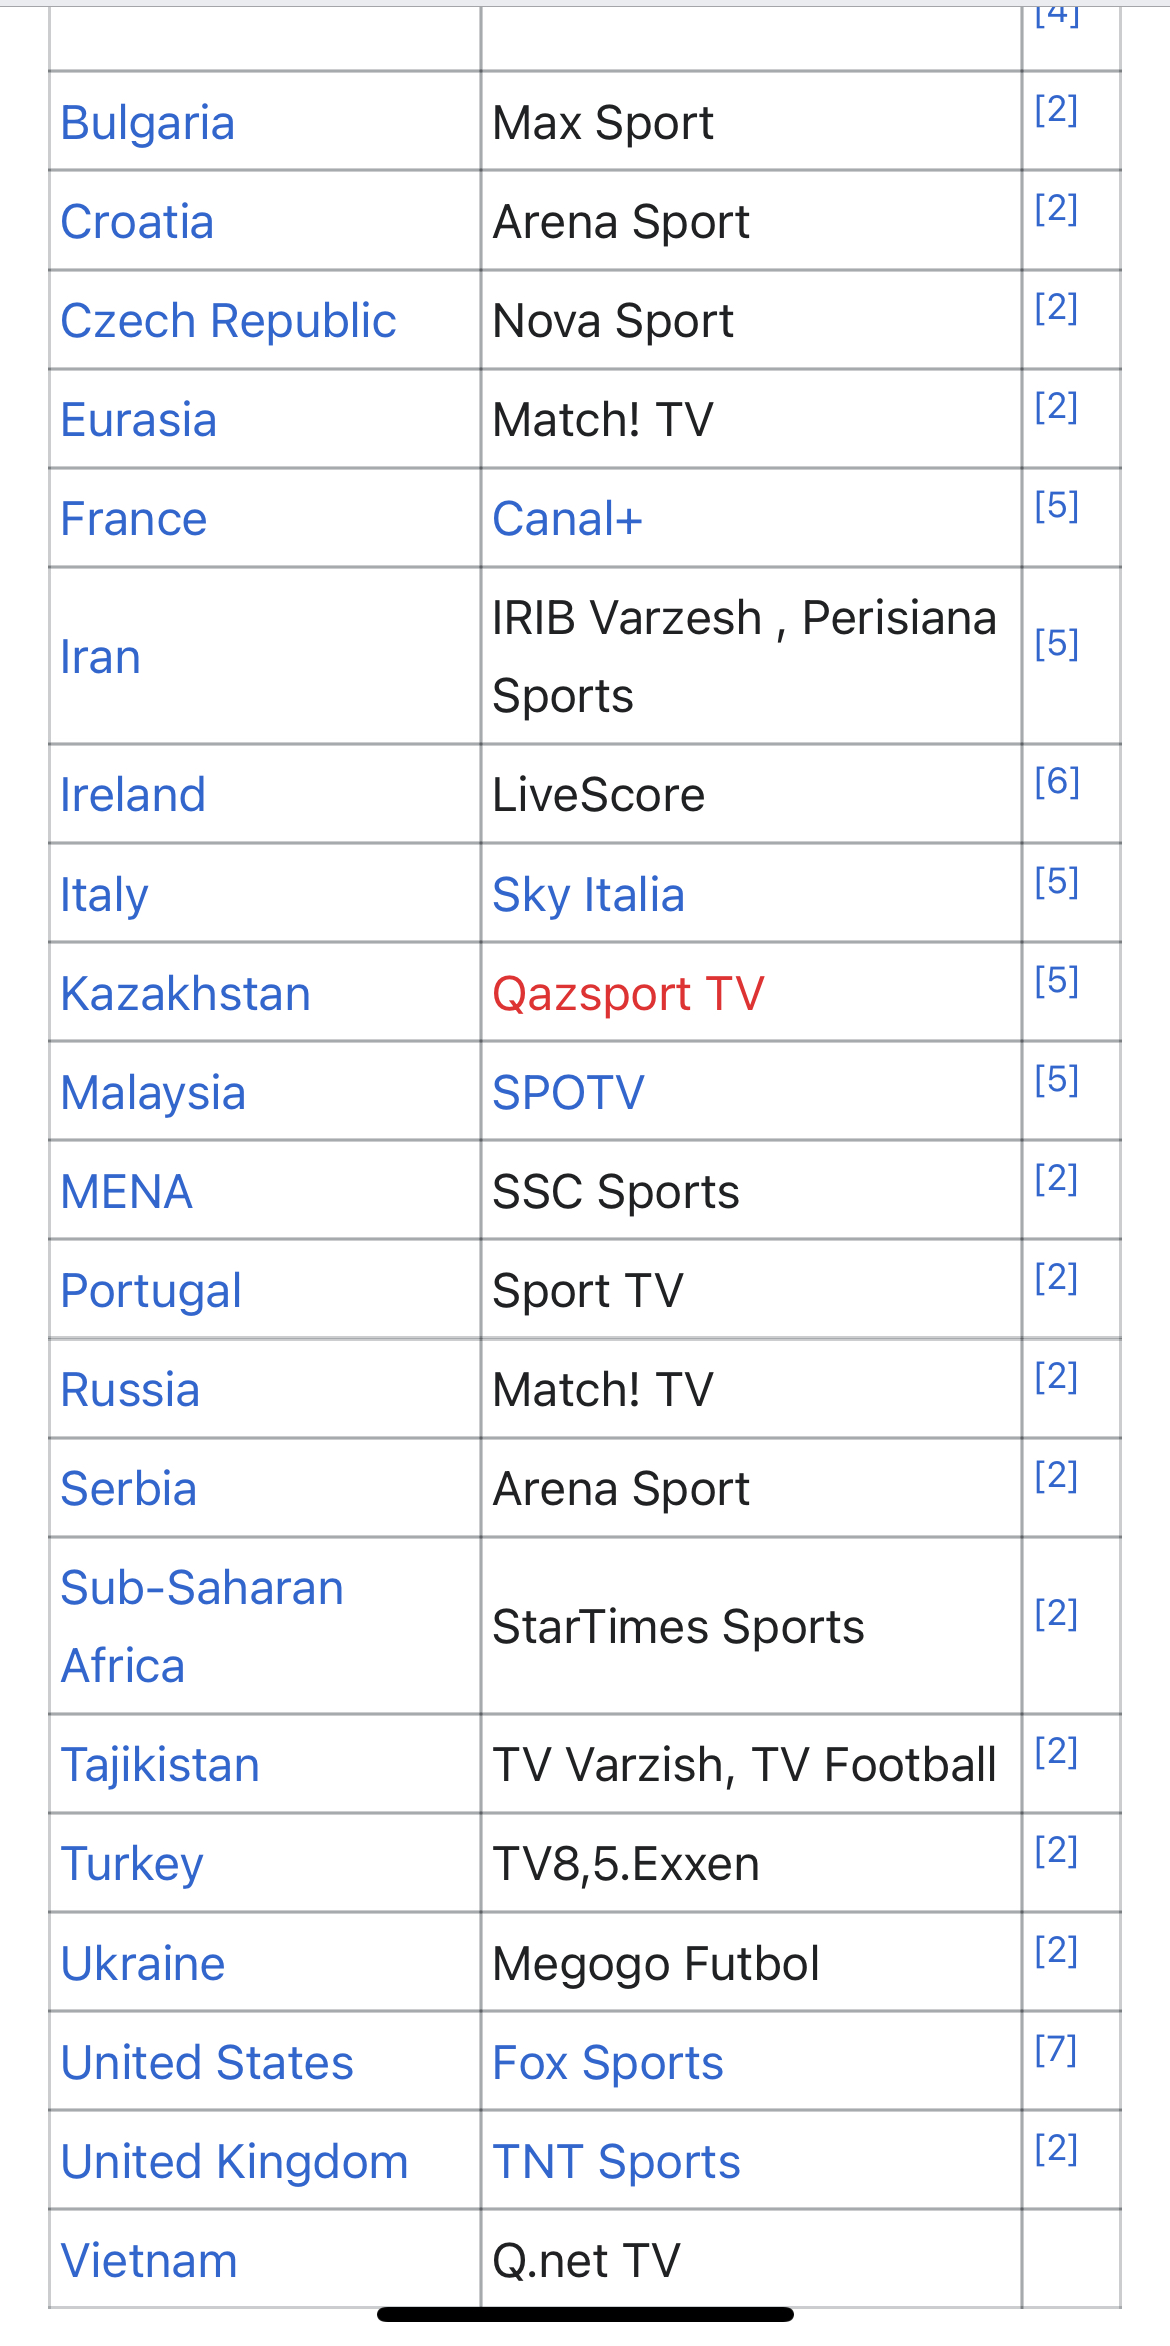Tap the Croatia link

[x=137, y=222]
